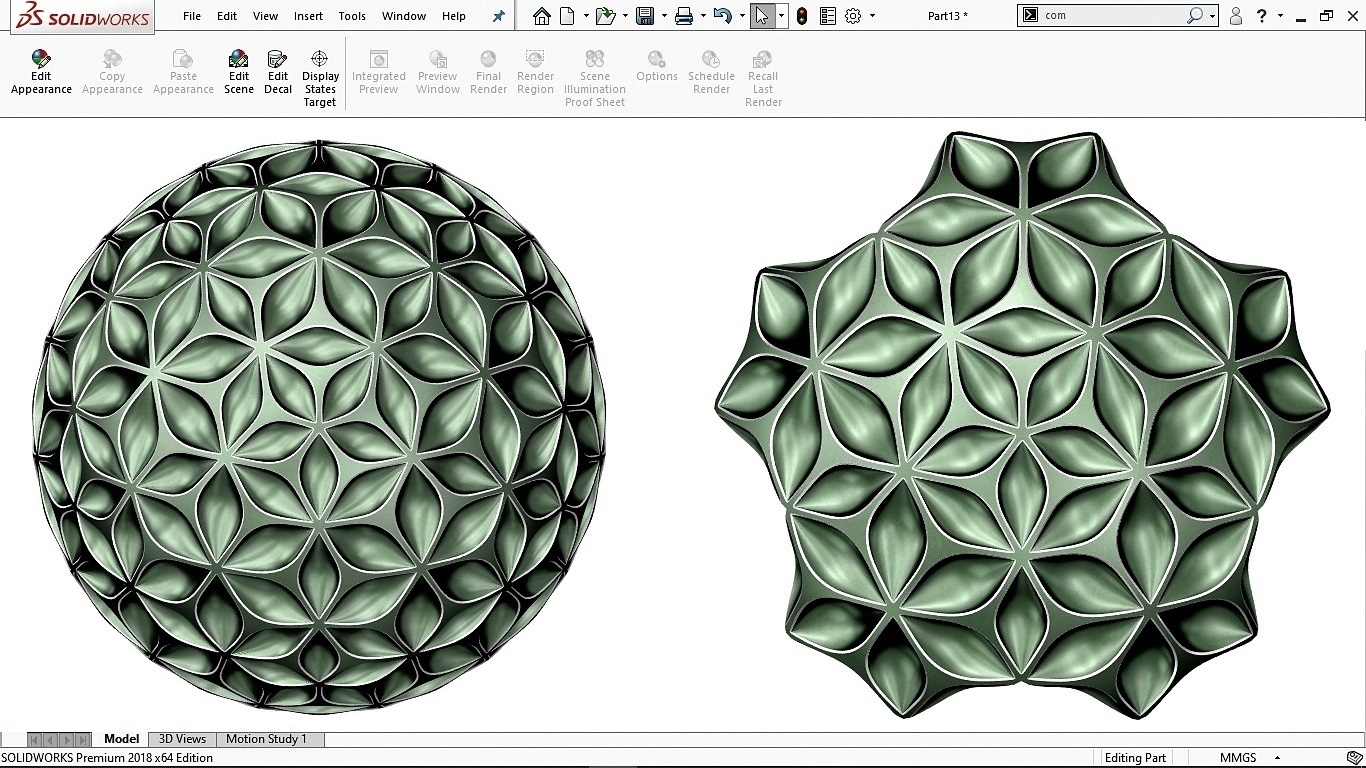
Task: Click the search magnifier in command box
Action: pos(1195,16)
